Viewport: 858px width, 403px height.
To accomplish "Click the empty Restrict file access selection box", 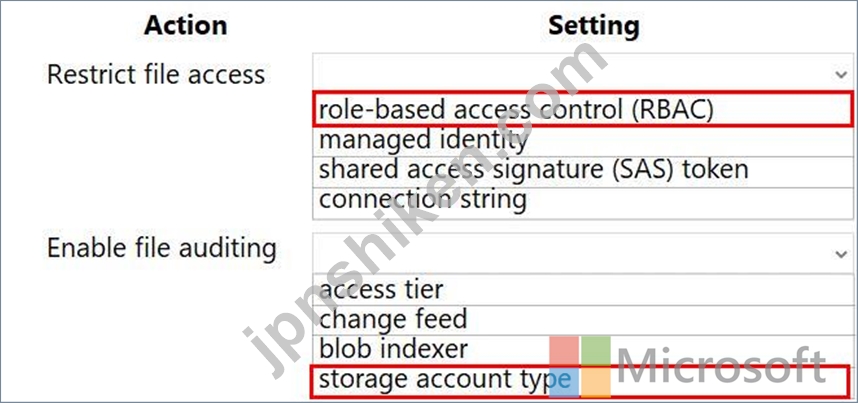I will point(583,73).
